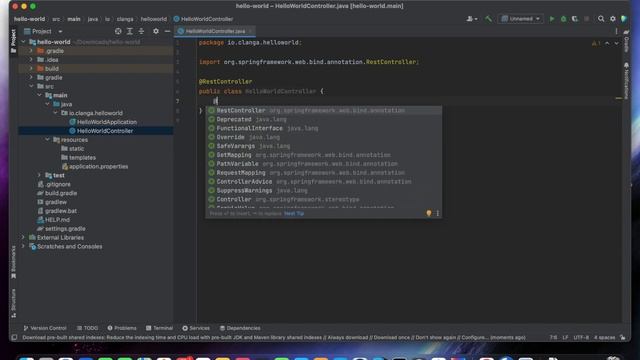Collapse the main folder

(39, 95)
